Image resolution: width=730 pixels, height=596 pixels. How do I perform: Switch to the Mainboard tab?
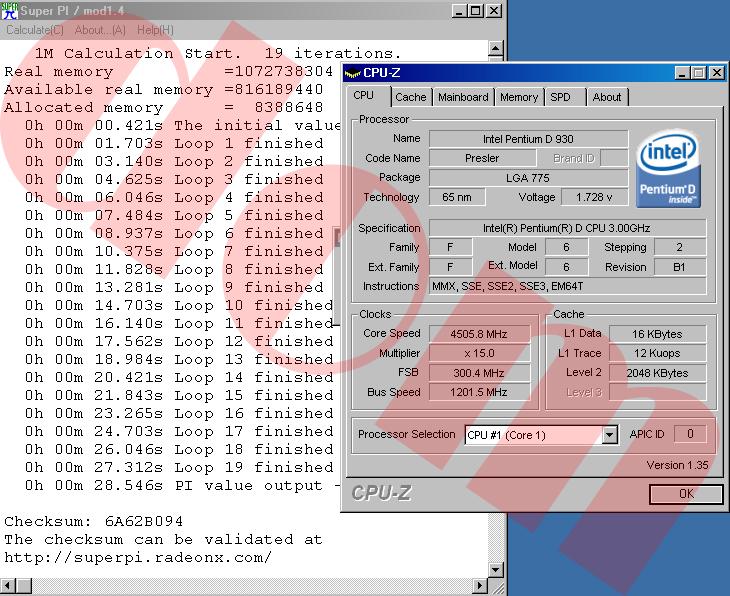463,97
